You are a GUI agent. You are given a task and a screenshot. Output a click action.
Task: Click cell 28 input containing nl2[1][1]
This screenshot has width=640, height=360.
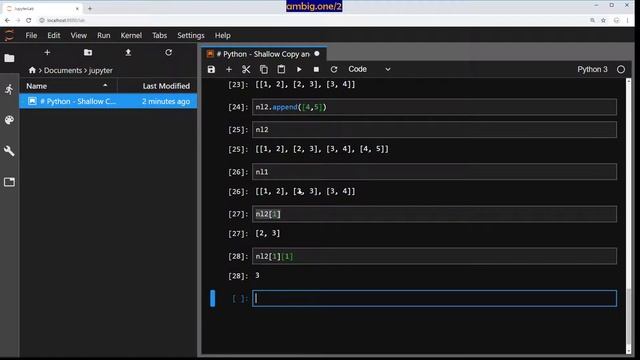[x=434, y=256]
